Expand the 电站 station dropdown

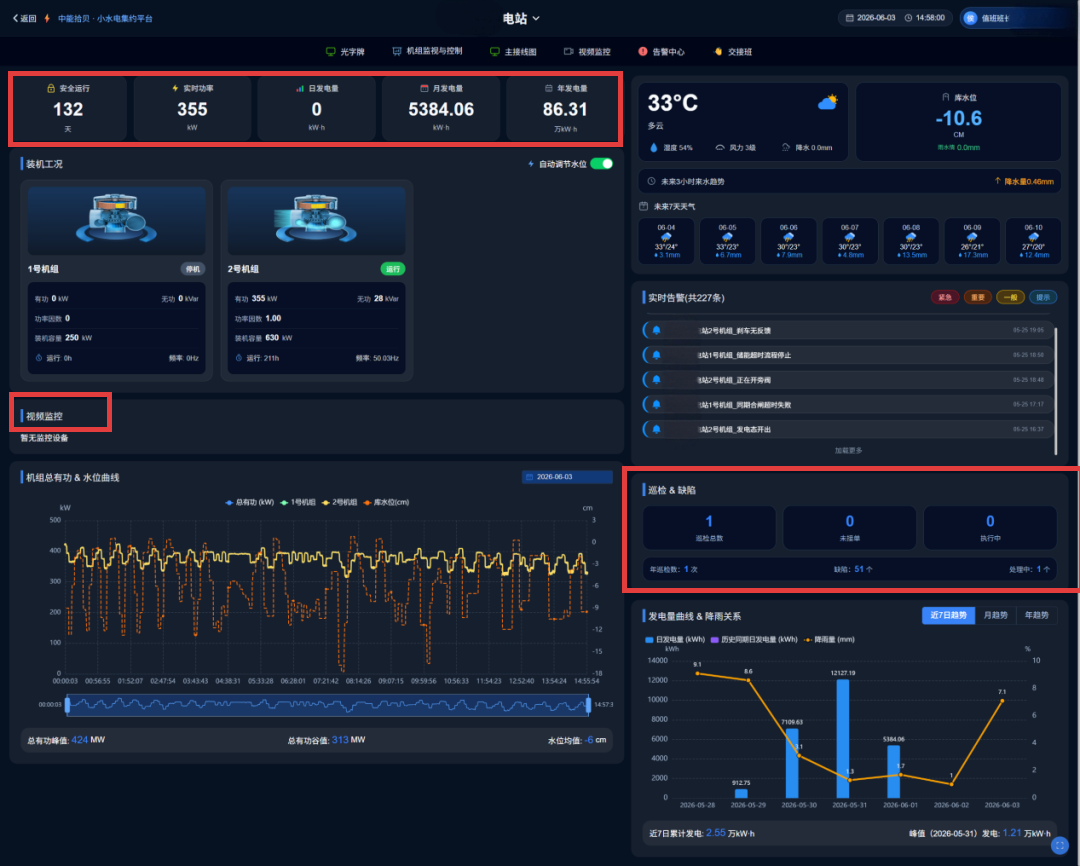(521, 19)
